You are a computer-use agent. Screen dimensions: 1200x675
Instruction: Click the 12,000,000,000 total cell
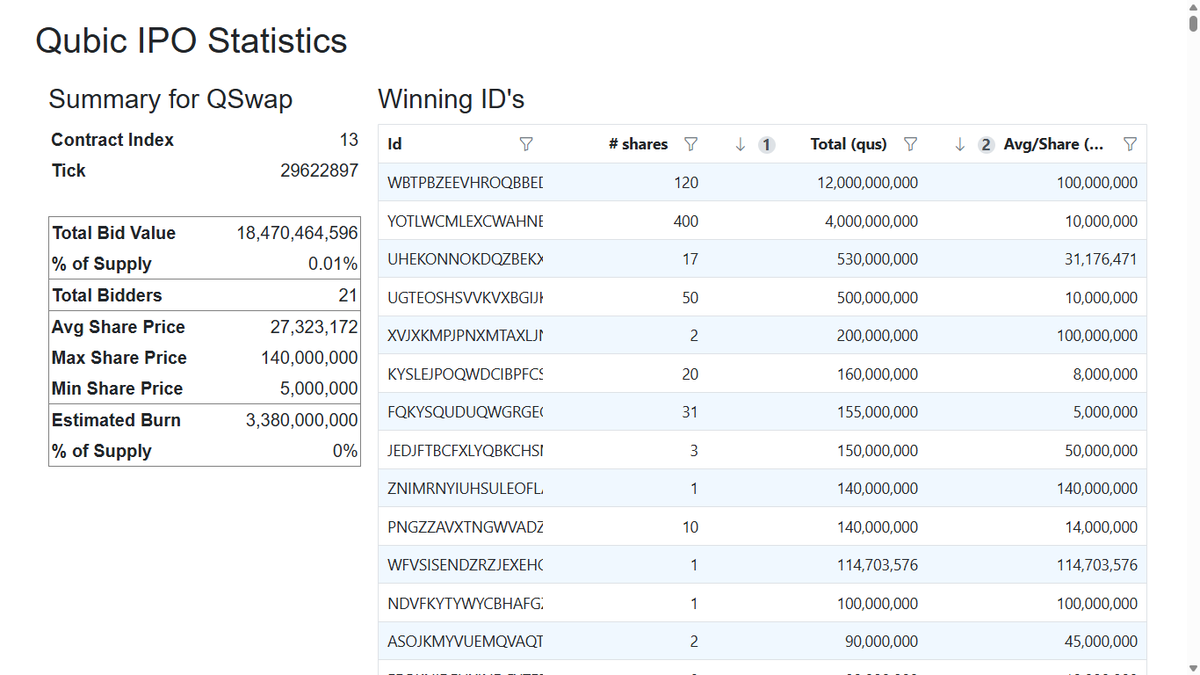pyautogui.click(x=818, y=183)
